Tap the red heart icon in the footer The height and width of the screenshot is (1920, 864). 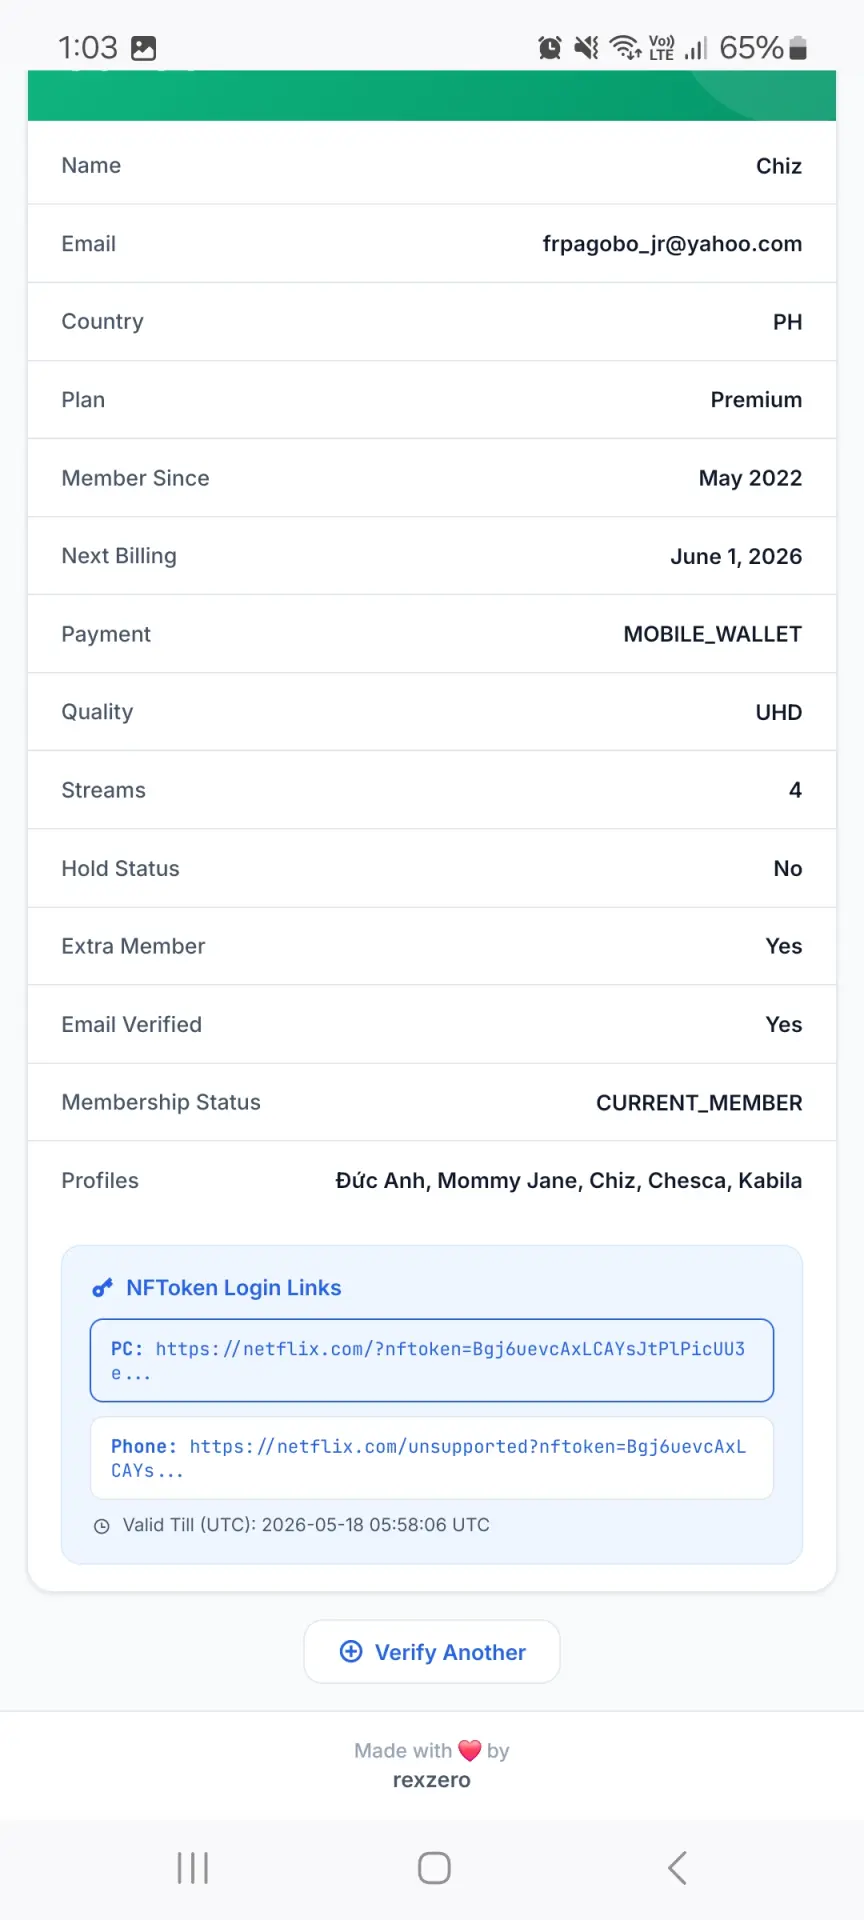click(x=470, y=1750)
